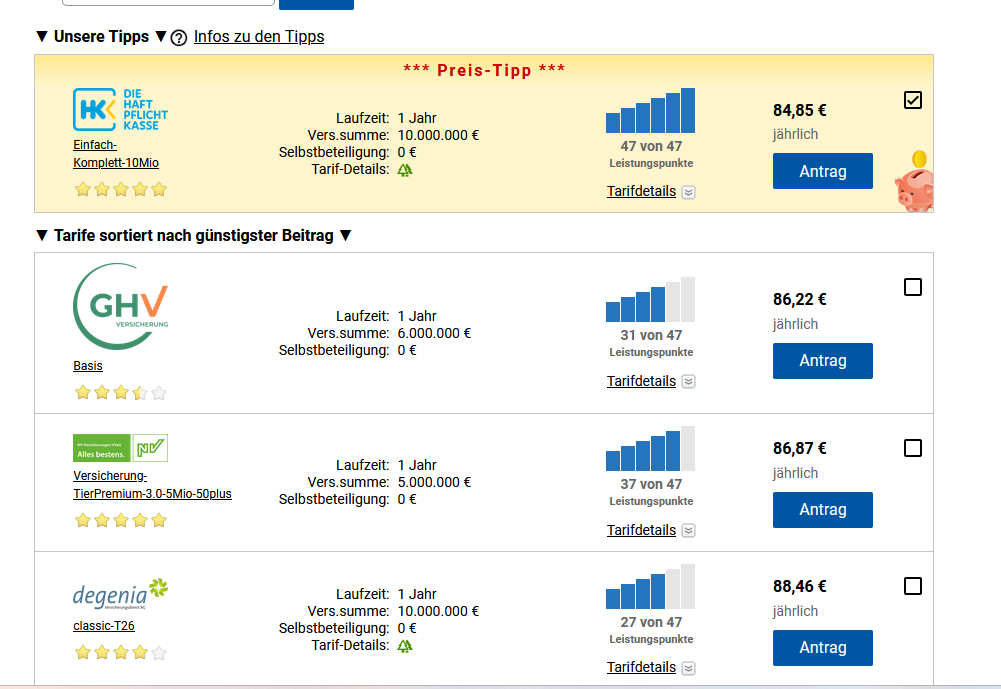Viewport: 1001px width, 689px height.
Task: Click the five-star rating under Einfach-Komplett-10Mio
Action: pos(120,189)
